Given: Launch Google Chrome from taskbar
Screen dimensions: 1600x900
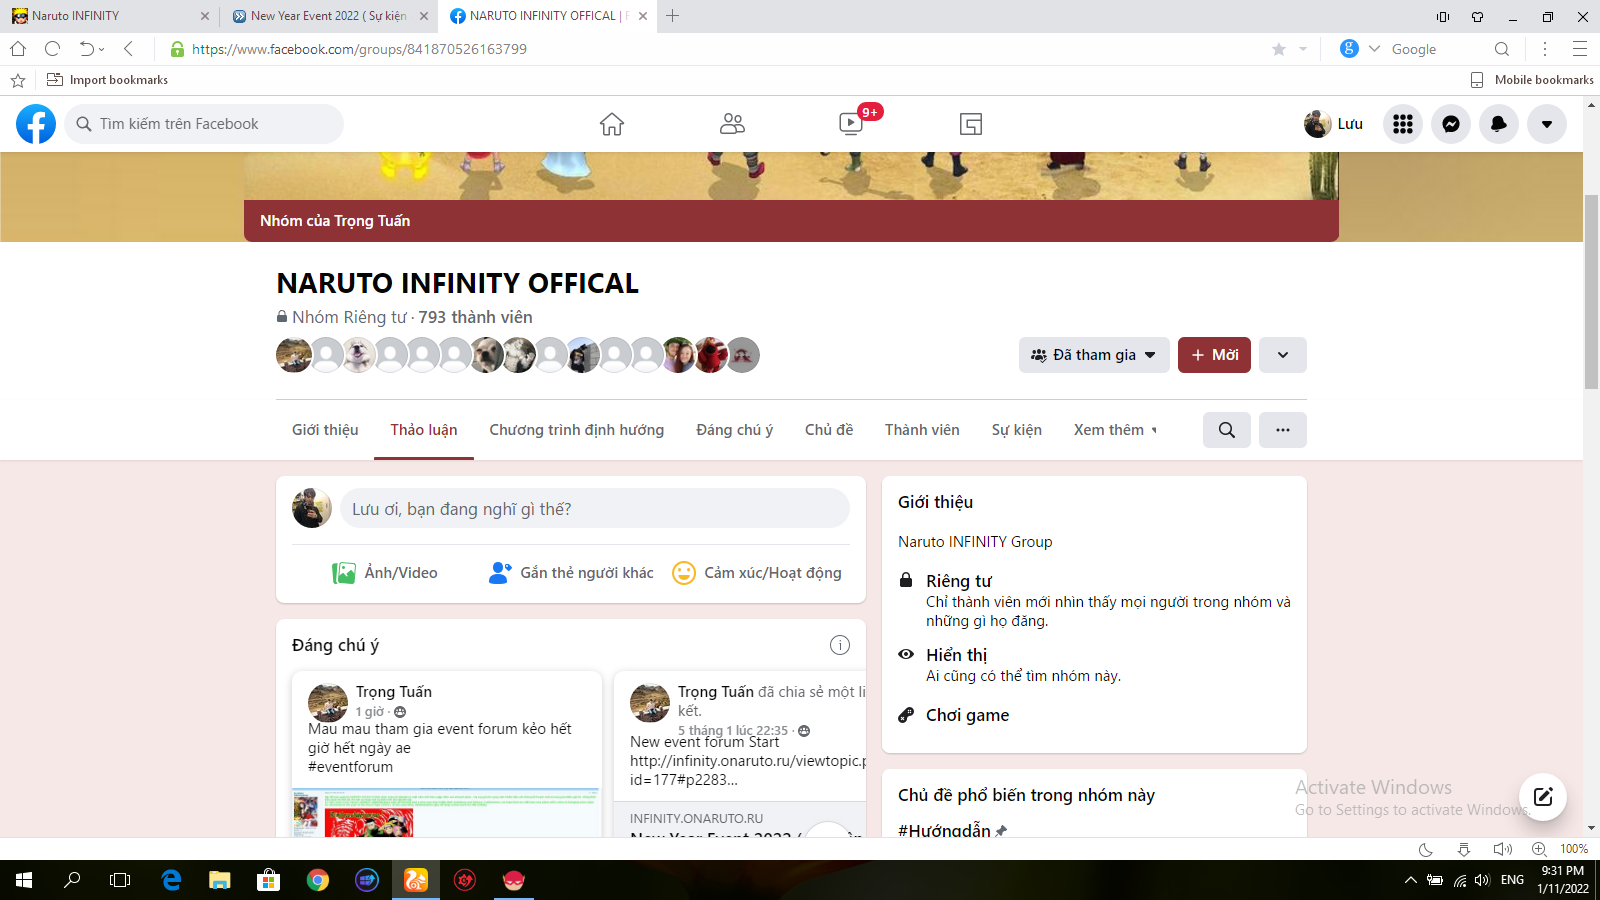Looking at the screenshot, I should (318, 880).
